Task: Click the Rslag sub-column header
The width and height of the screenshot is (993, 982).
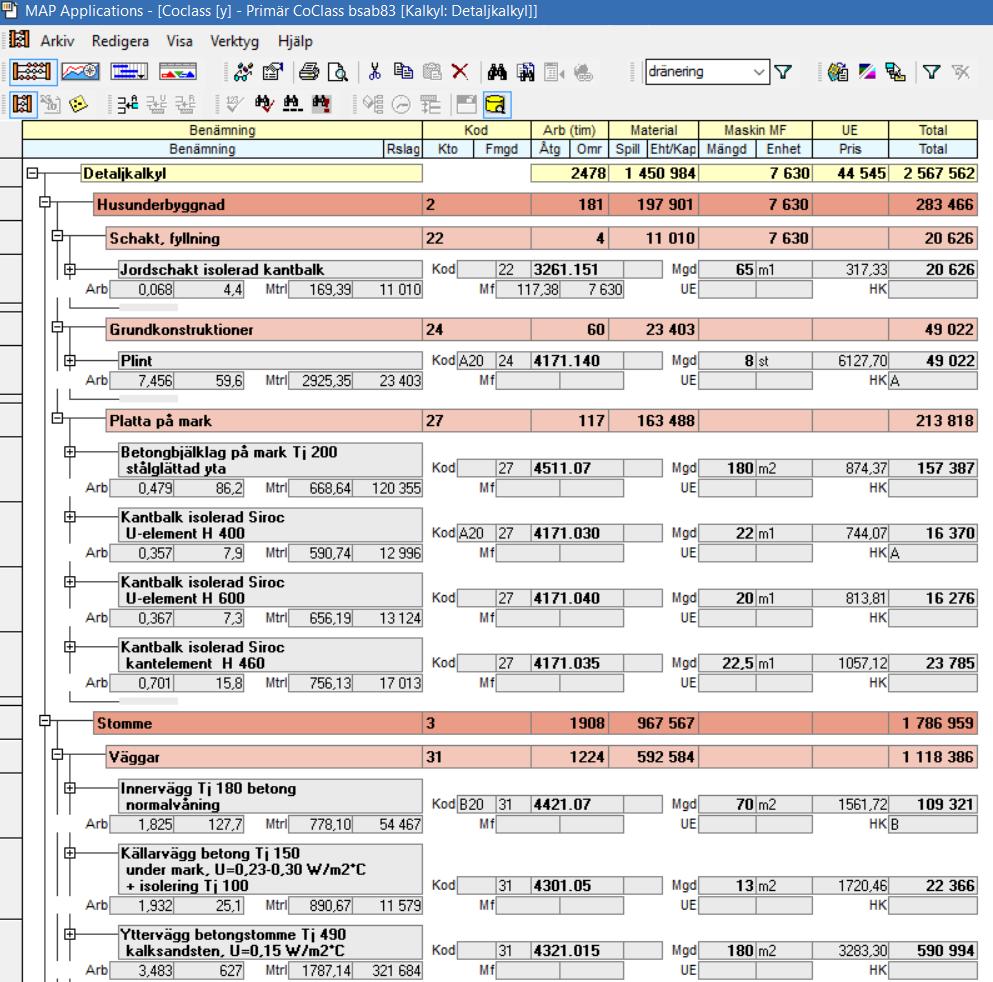Action: (403, 149)
